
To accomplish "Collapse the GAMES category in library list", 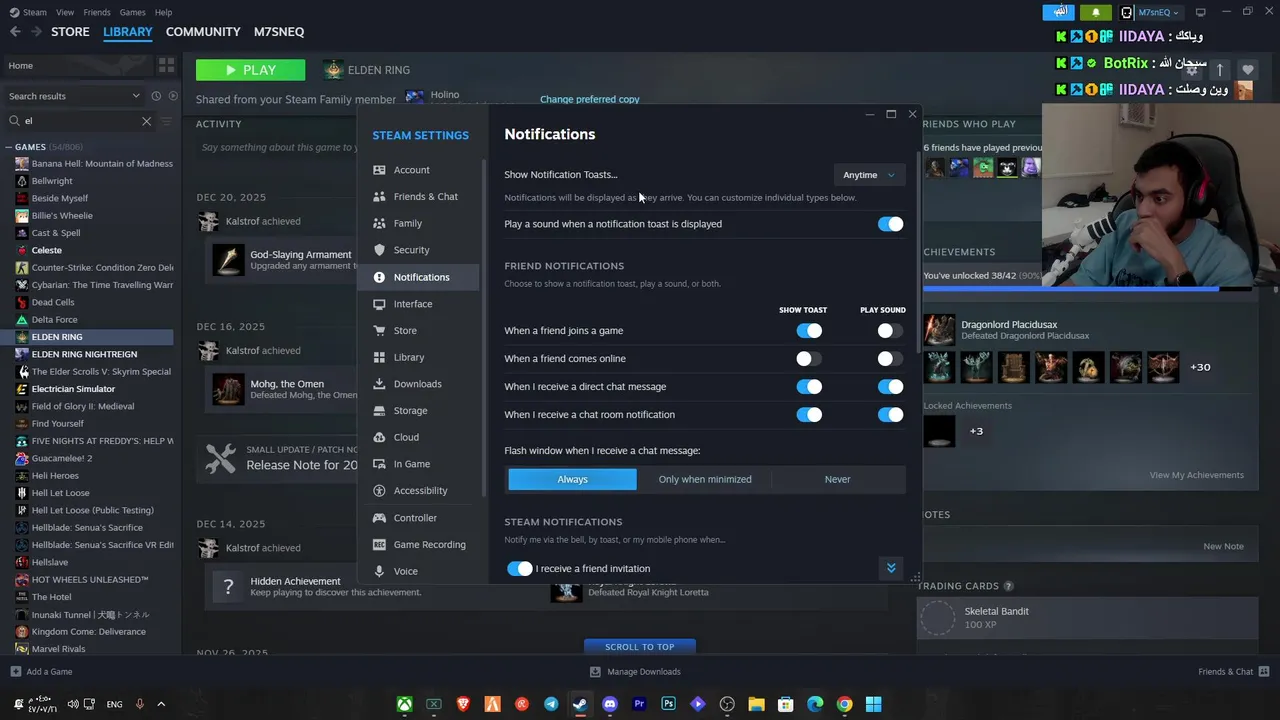I will 9,147.
